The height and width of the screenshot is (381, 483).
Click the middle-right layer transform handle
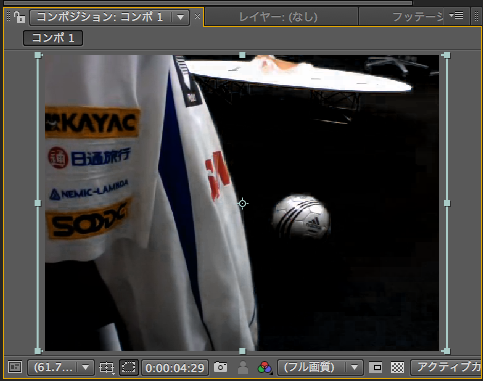click(x=447, y=203)
